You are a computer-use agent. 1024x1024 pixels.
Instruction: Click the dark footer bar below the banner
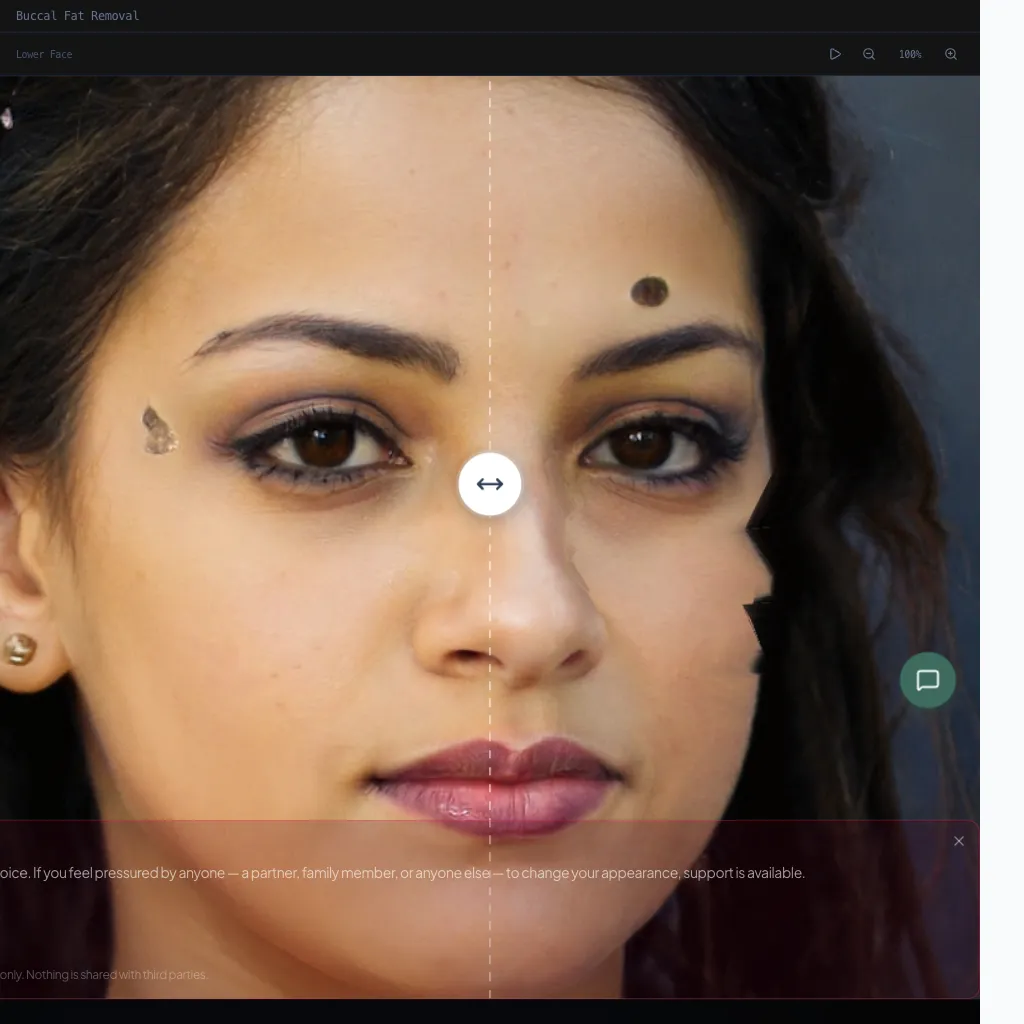490,1011
